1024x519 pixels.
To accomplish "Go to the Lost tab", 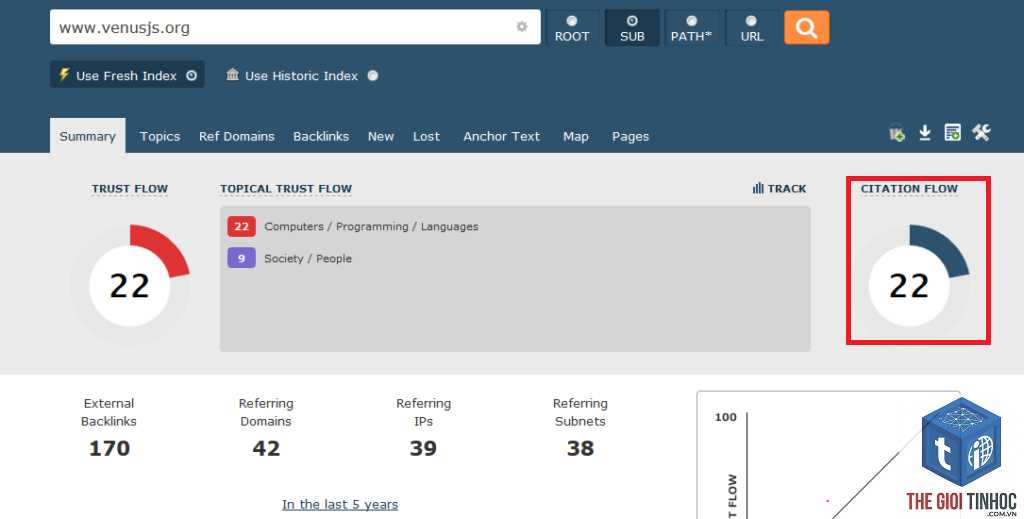I will [426, 136].
